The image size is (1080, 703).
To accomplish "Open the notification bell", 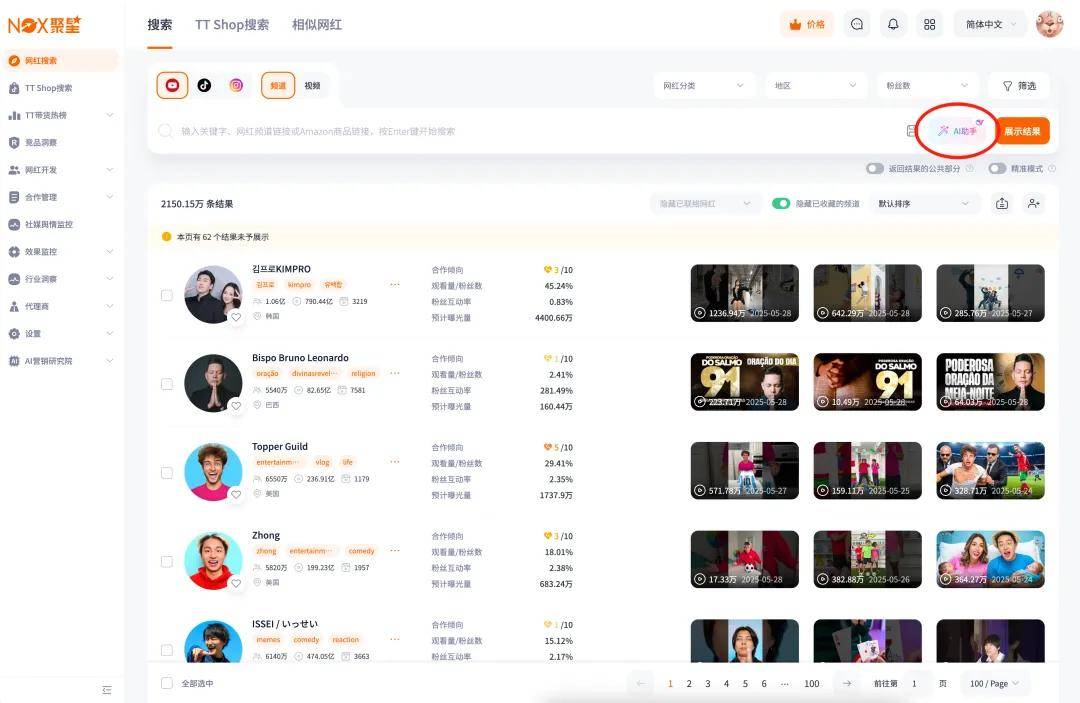I will click(x=893, y=25).
